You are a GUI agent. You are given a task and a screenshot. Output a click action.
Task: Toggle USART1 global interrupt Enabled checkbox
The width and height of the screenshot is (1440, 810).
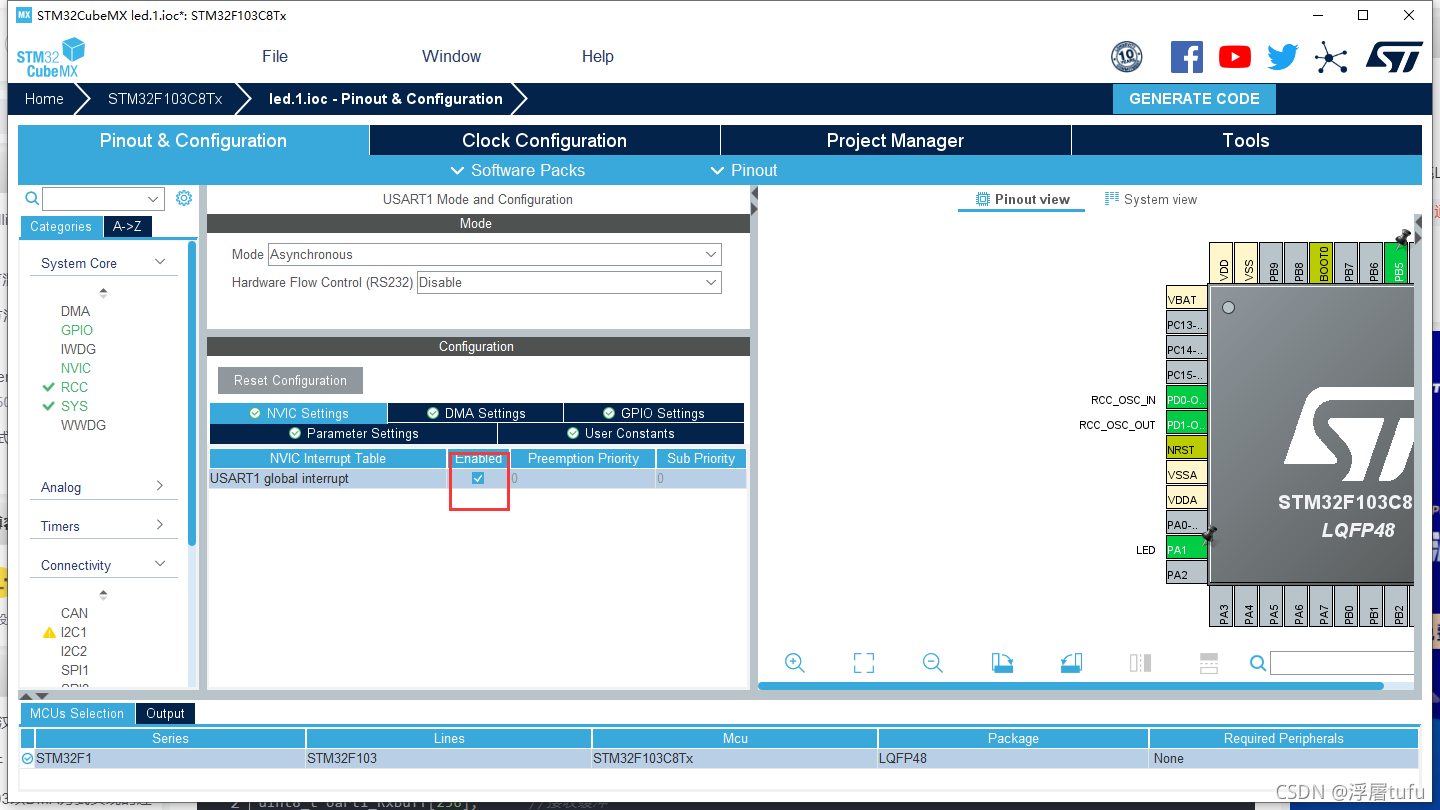pos(478,478)
